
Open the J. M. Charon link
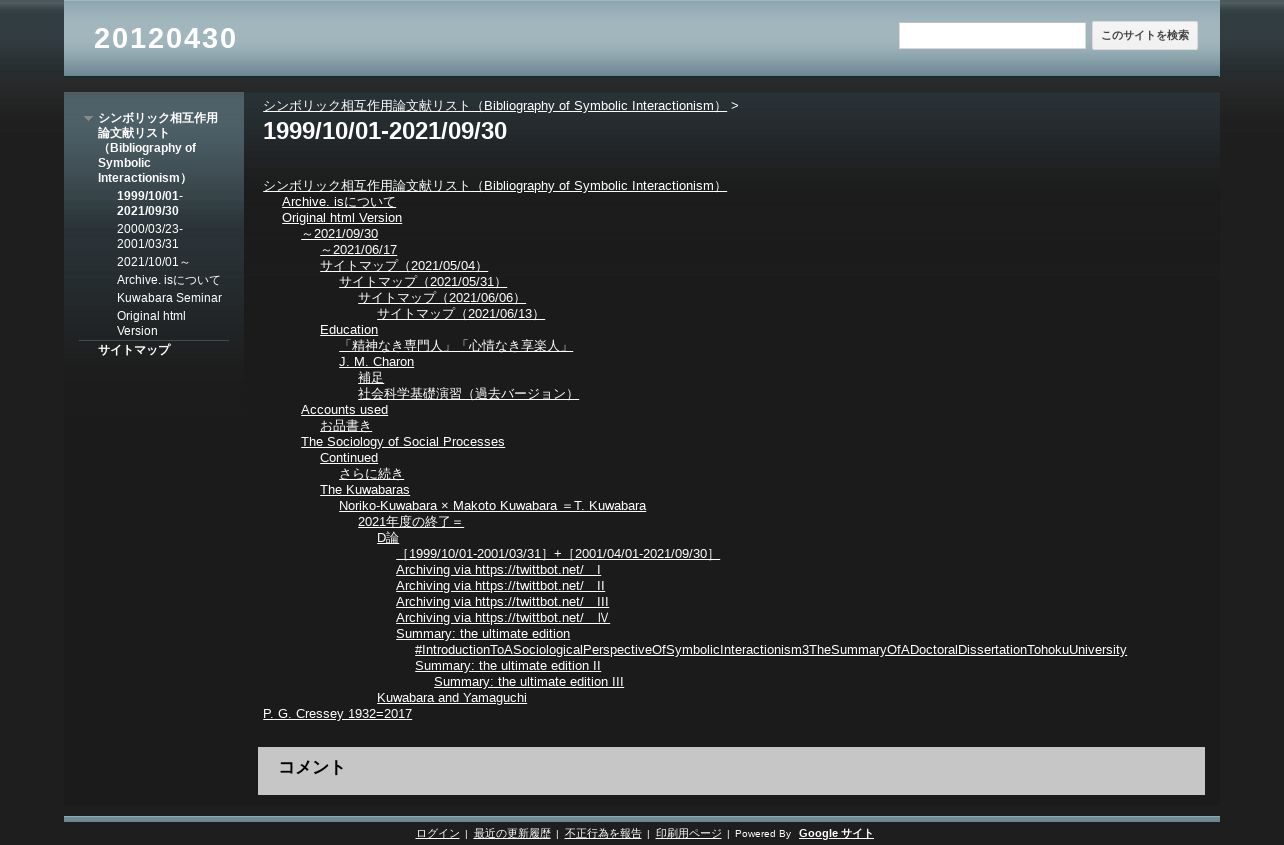376,361
